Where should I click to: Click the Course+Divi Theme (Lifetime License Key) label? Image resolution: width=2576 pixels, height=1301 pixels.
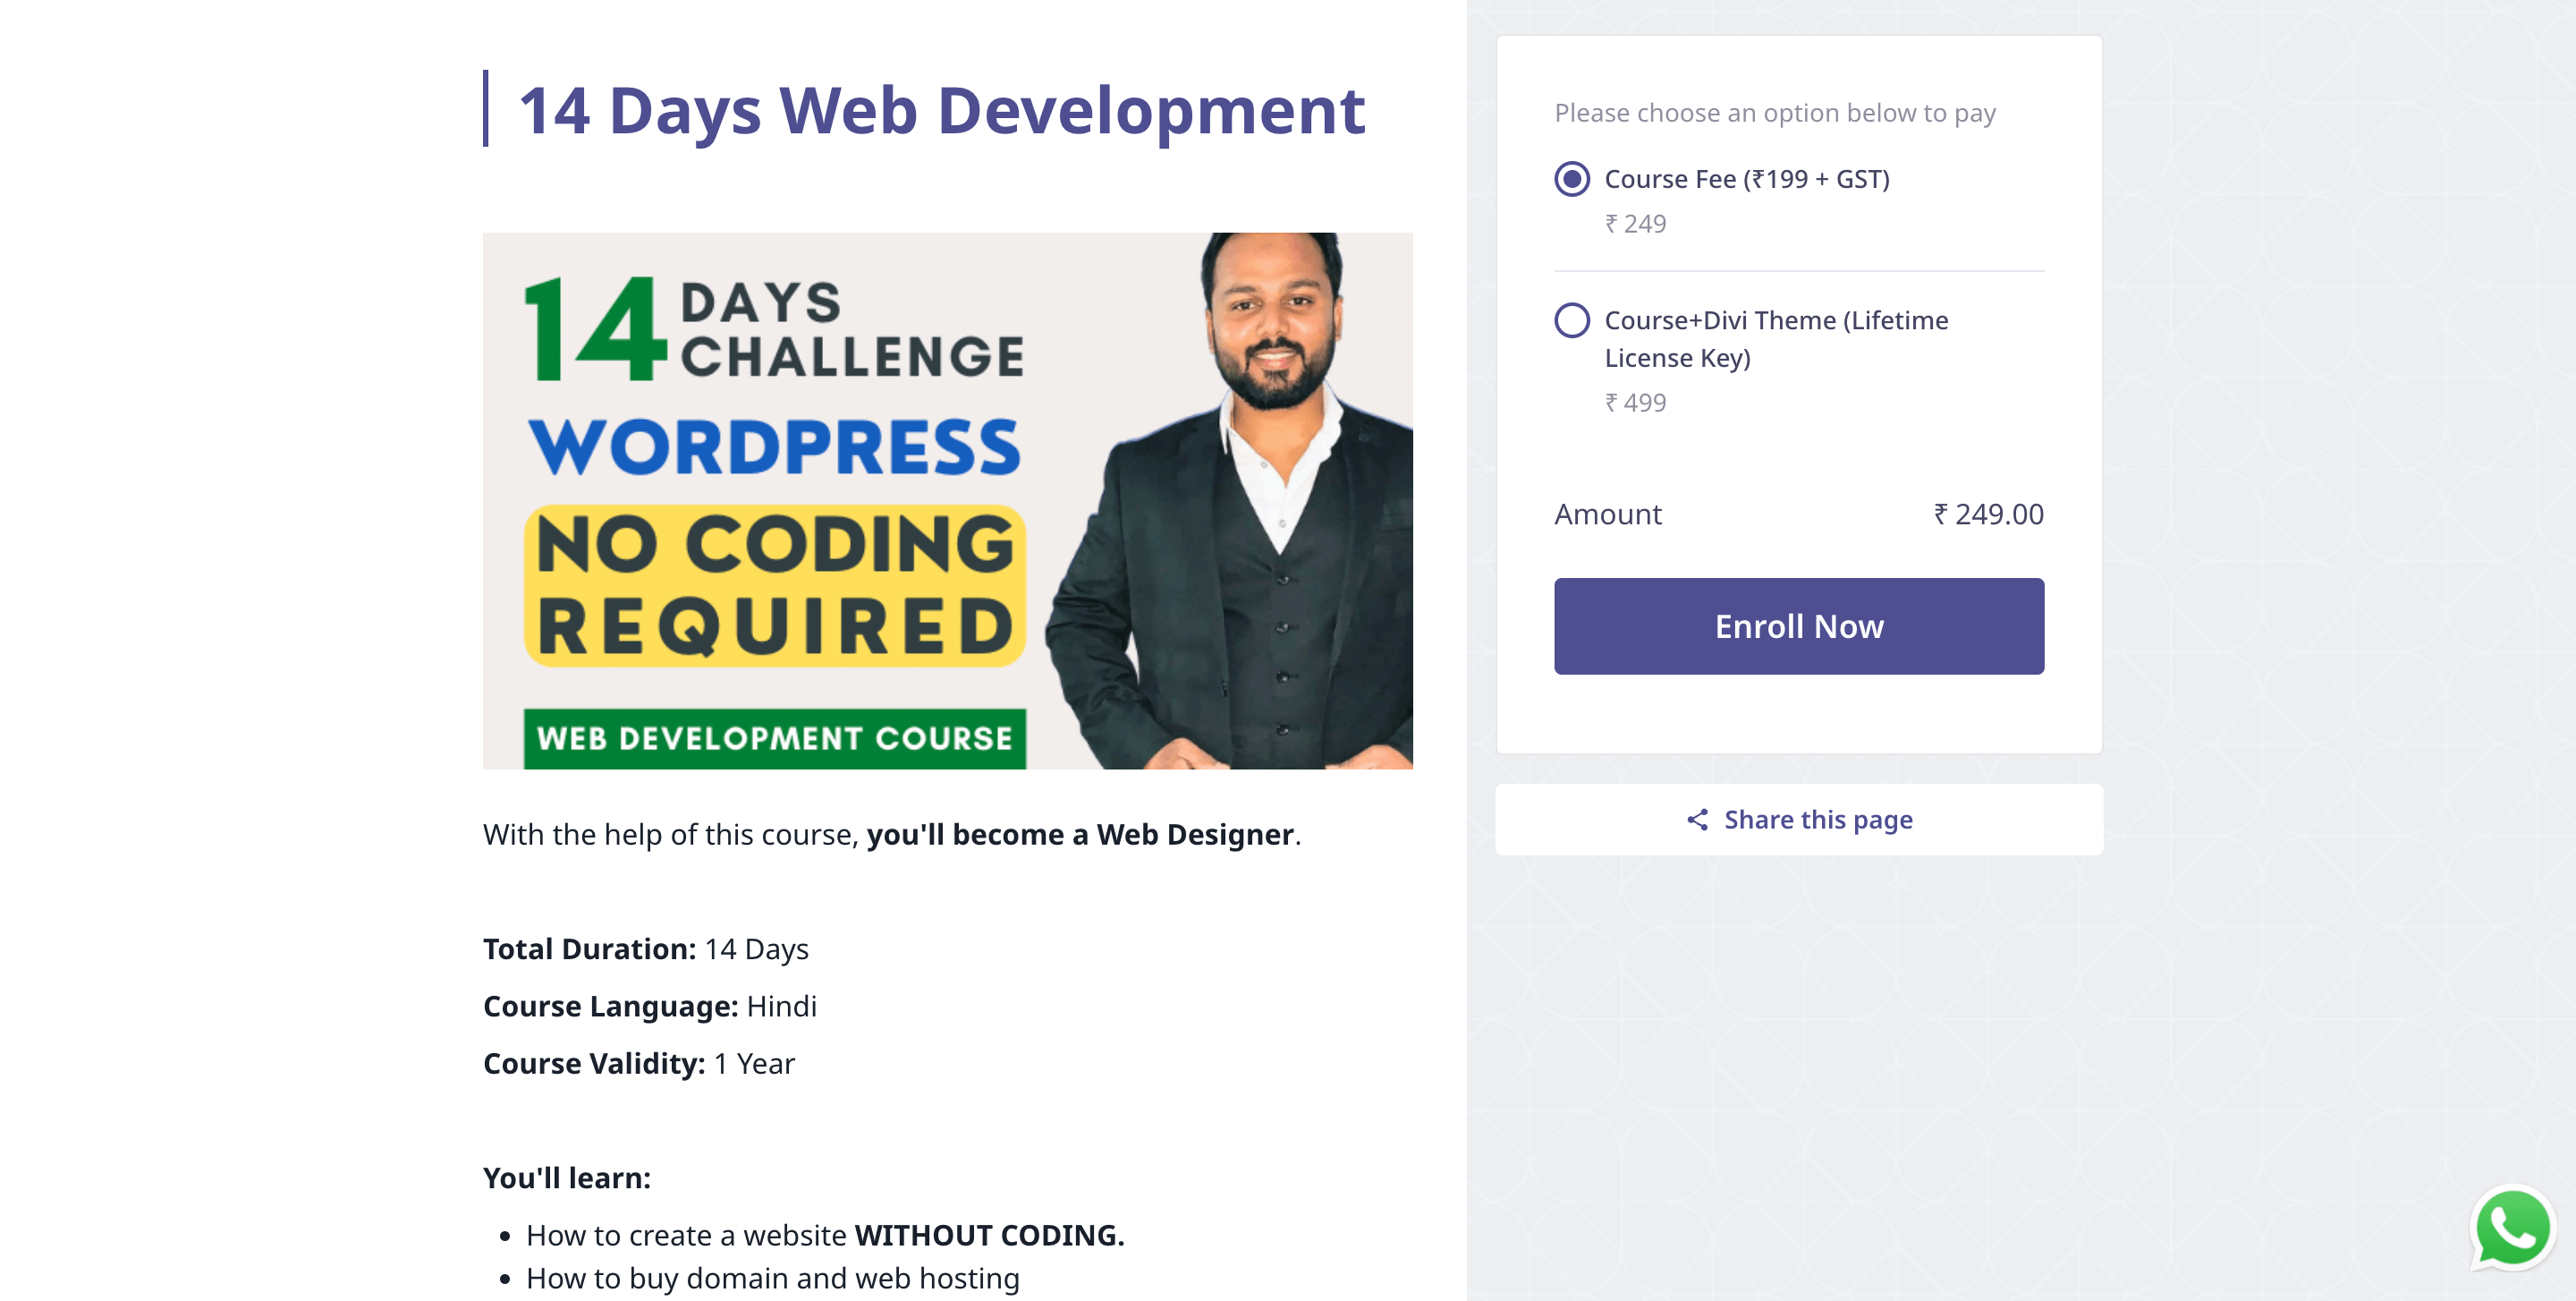pyautogui.click(x=1776, y=339)
